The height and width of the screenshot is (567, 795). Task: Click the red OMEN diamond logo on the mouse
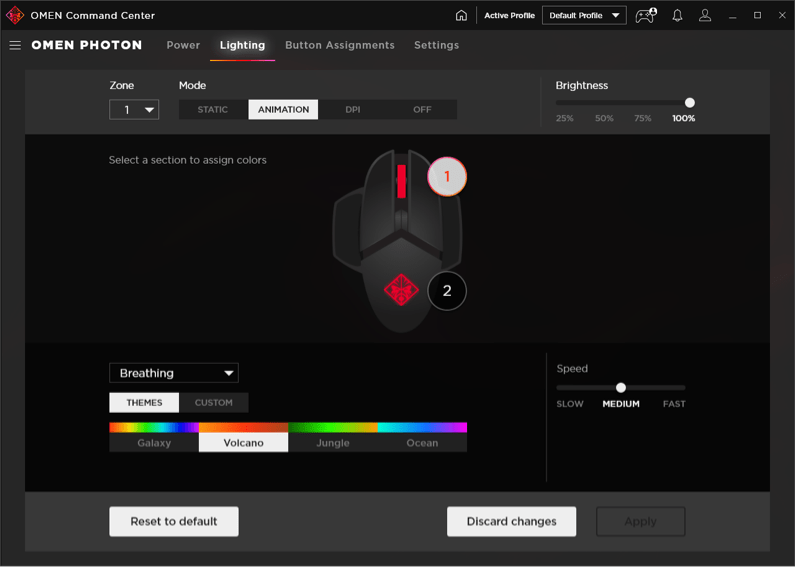pos(401,290)
